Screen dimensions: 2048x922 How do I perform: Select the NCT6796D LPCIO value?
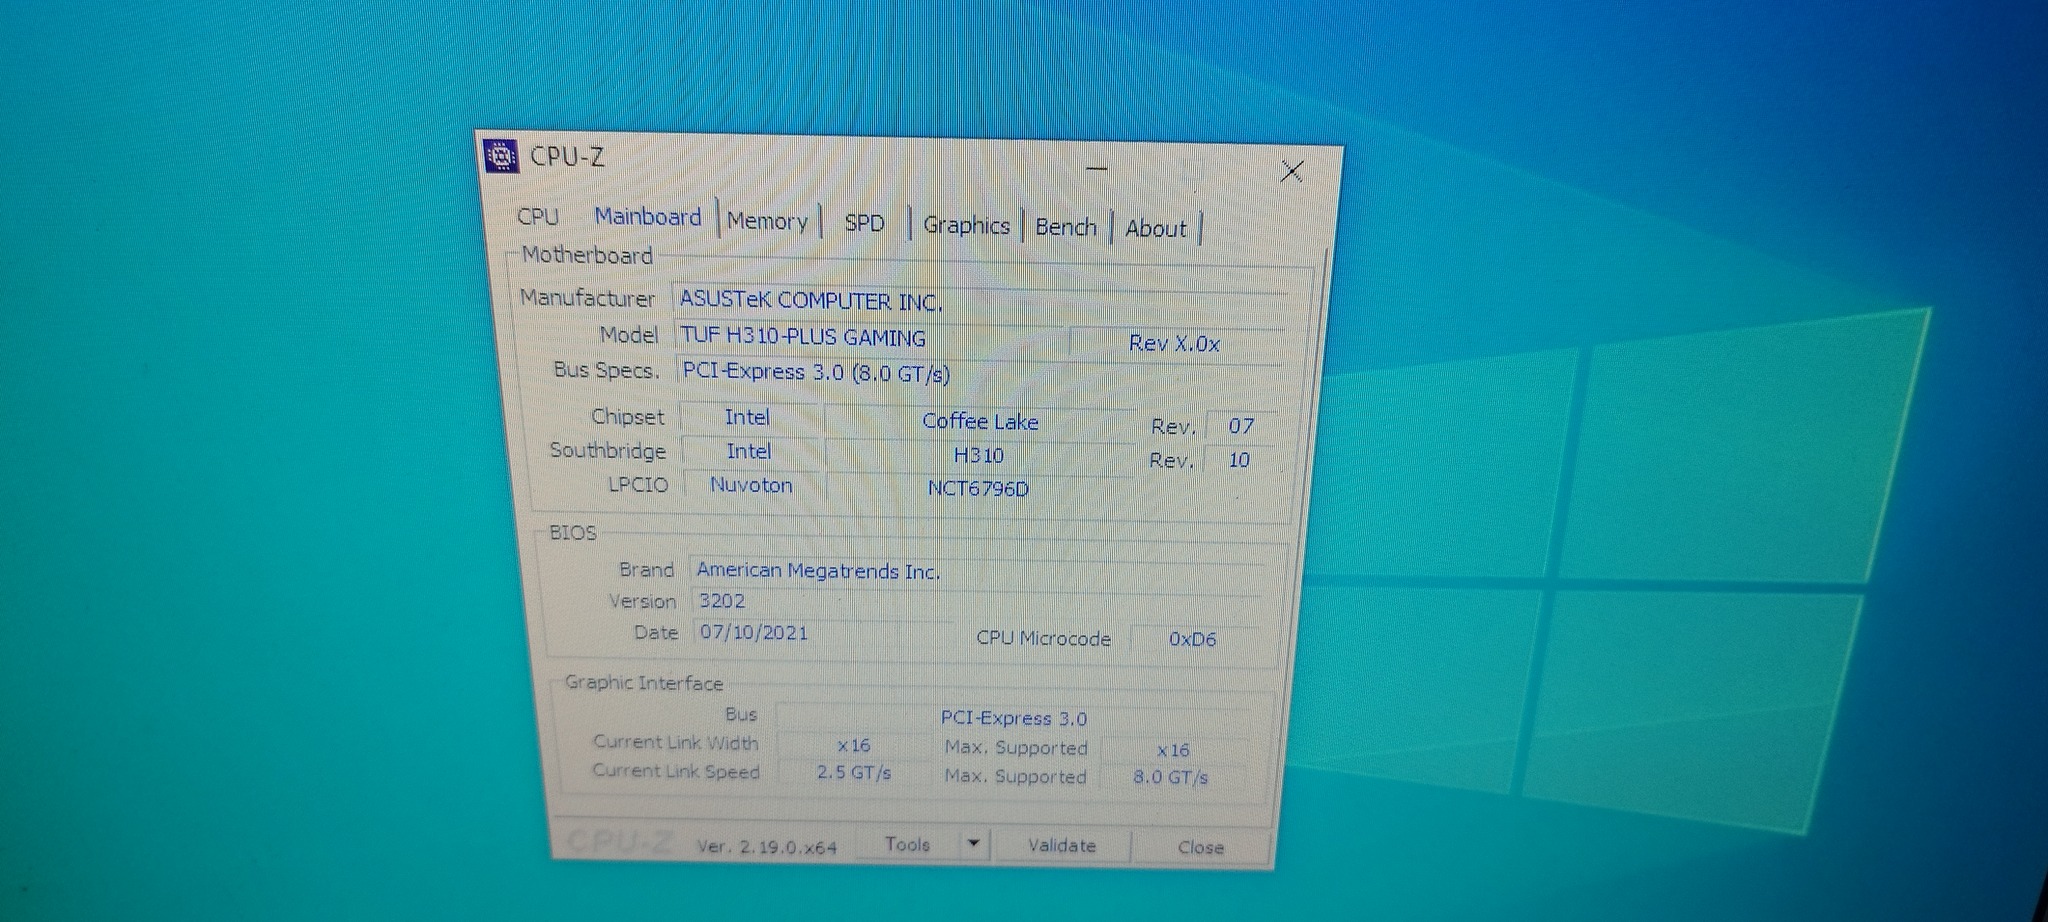978,489
